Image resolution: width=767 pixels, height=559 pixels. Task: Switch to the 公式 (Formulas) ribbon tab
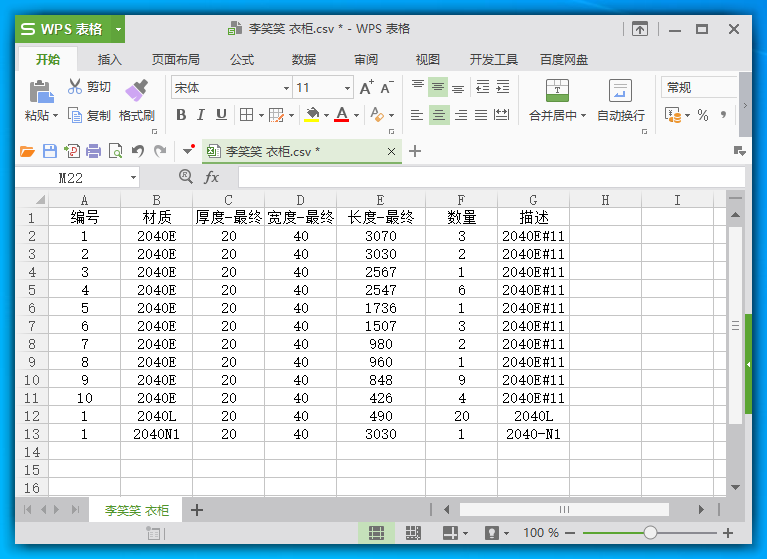pyautogui.click(x=242, y=59)
